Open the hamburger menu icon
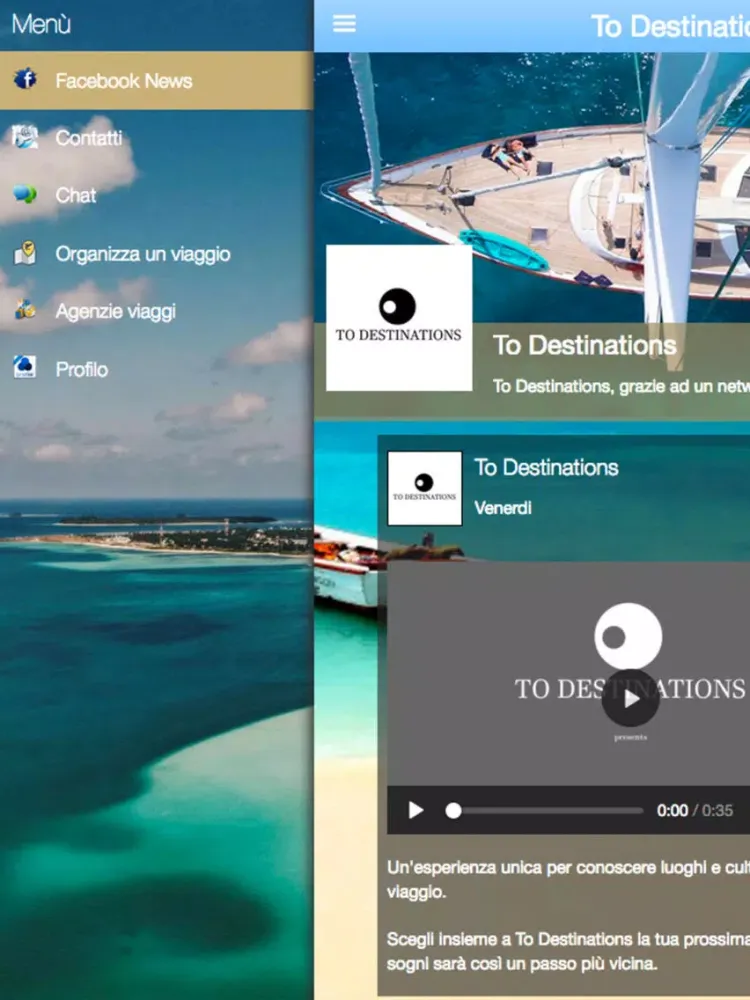 (344, 24)
